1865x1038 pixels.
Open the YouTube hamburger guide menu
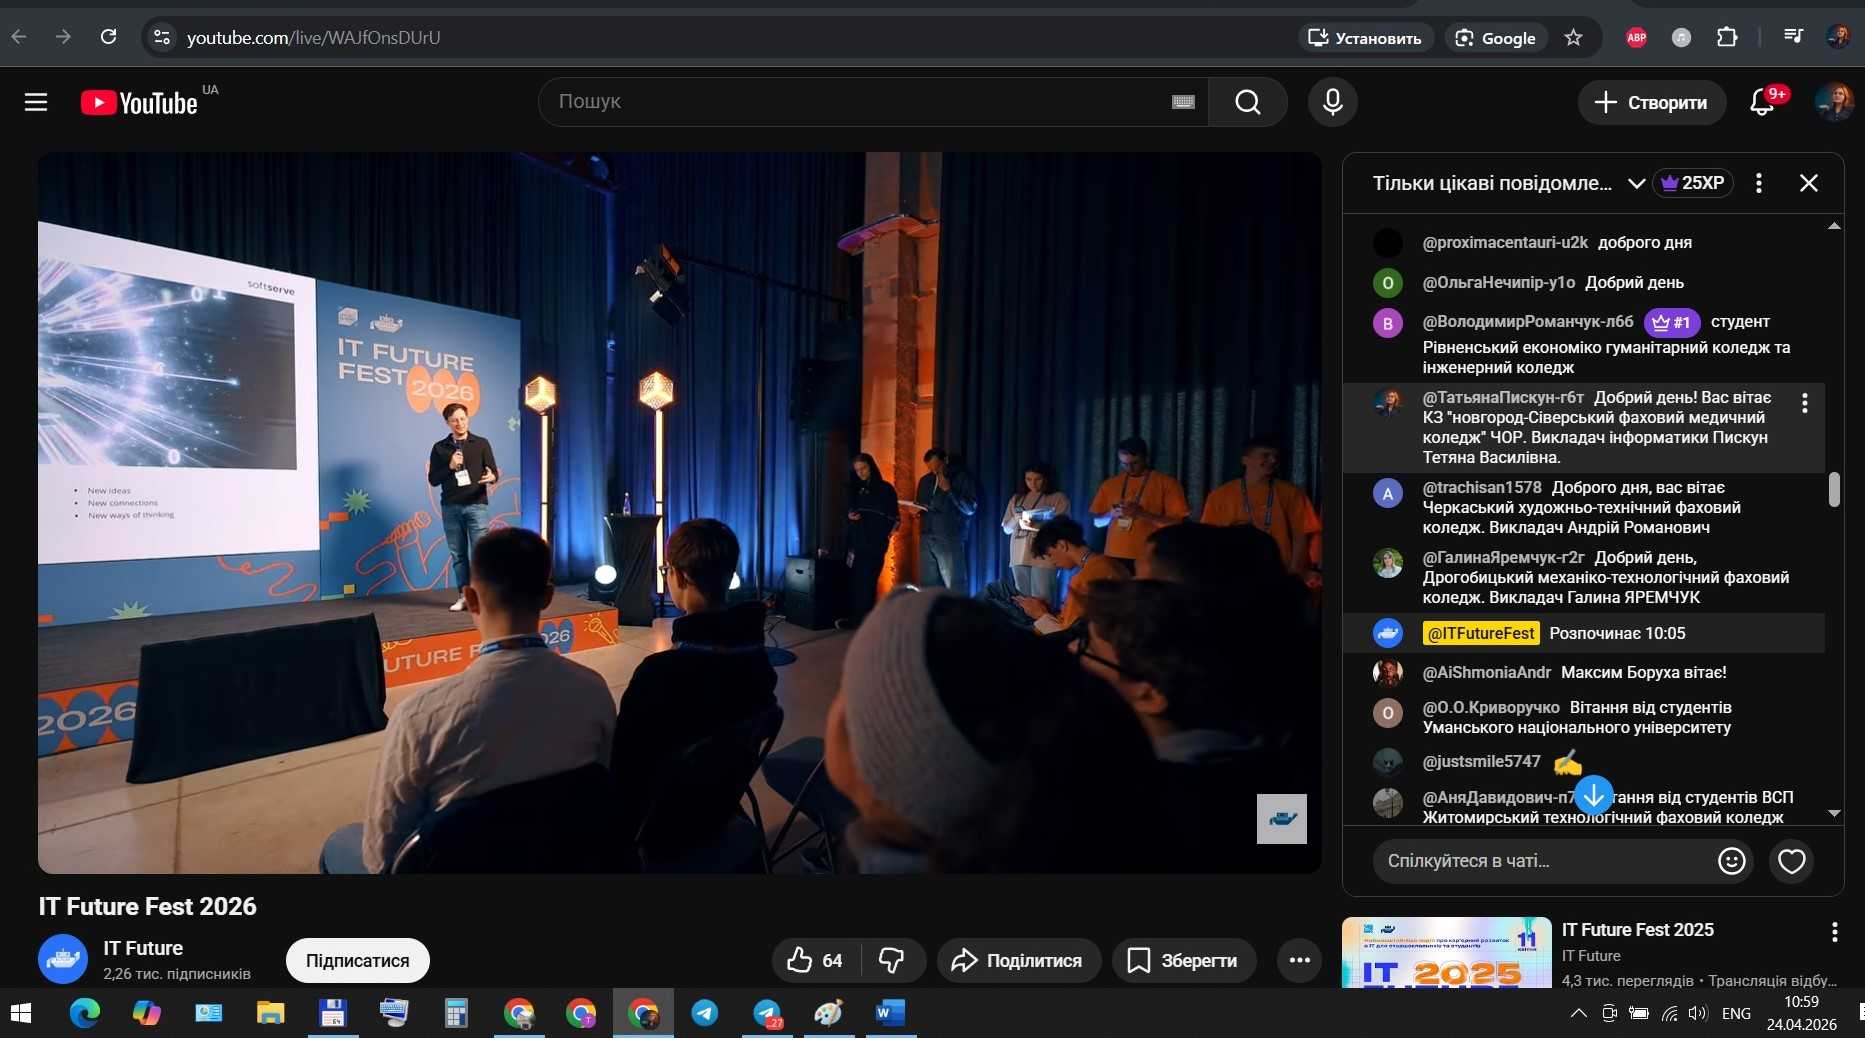36,102
